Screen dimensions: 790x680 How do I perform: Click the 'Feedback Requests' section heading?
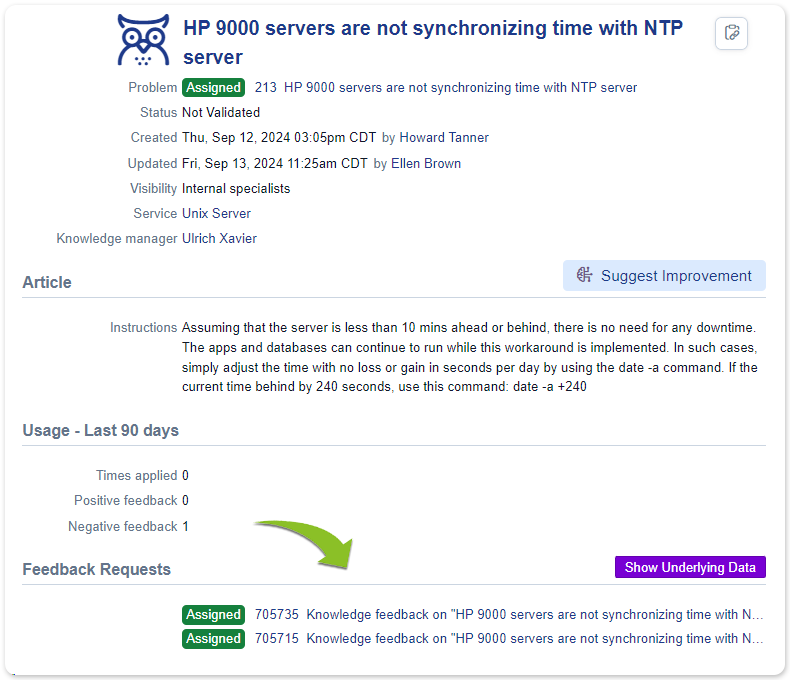click(96, 569)
